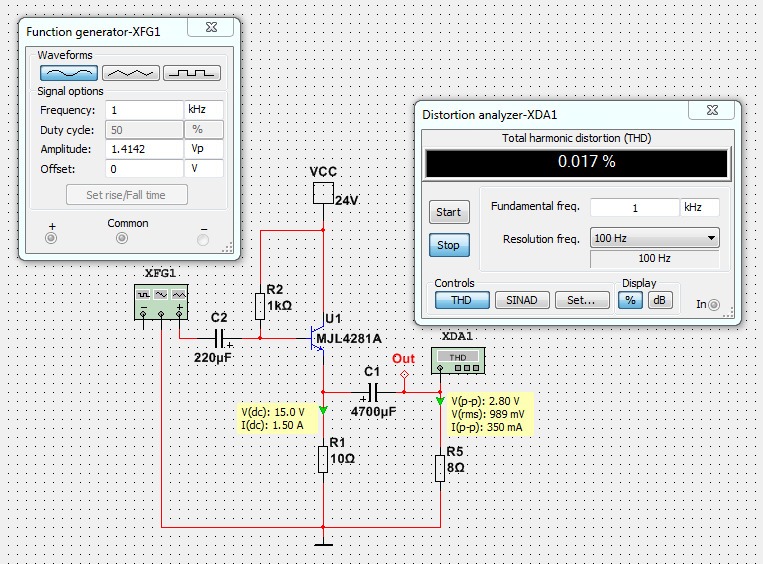Select the MJL4281A transistor U1
The height and width of the screenshot is (564, 763).
pyautogui.click(x=318, y=338)
